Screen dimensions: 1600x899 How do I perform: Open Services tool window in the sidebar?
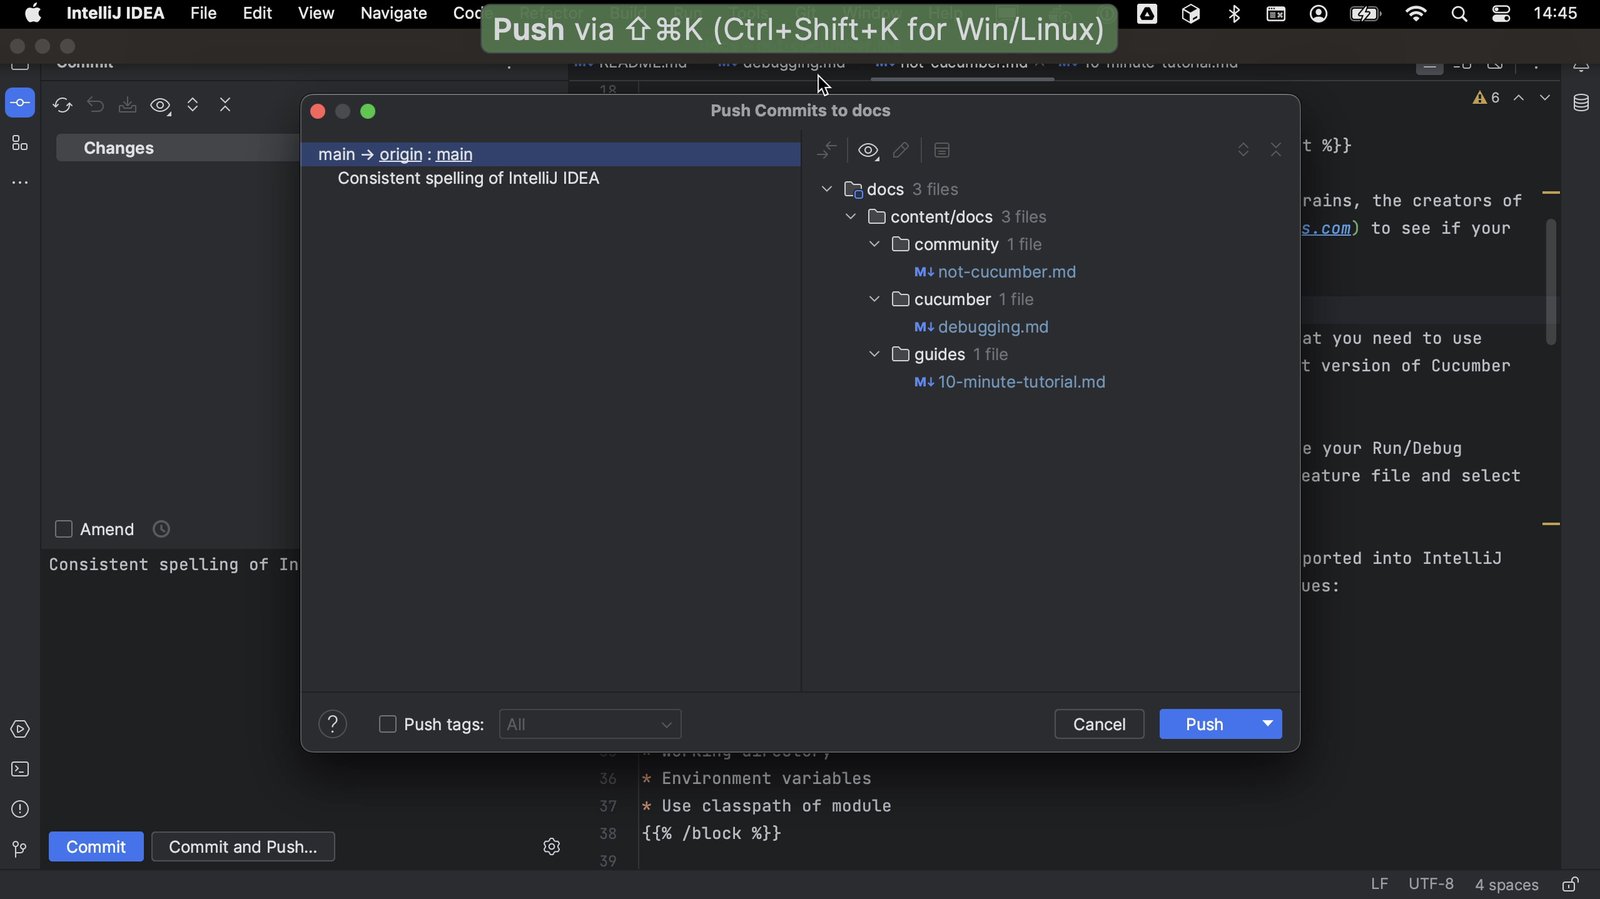point(20,730)
